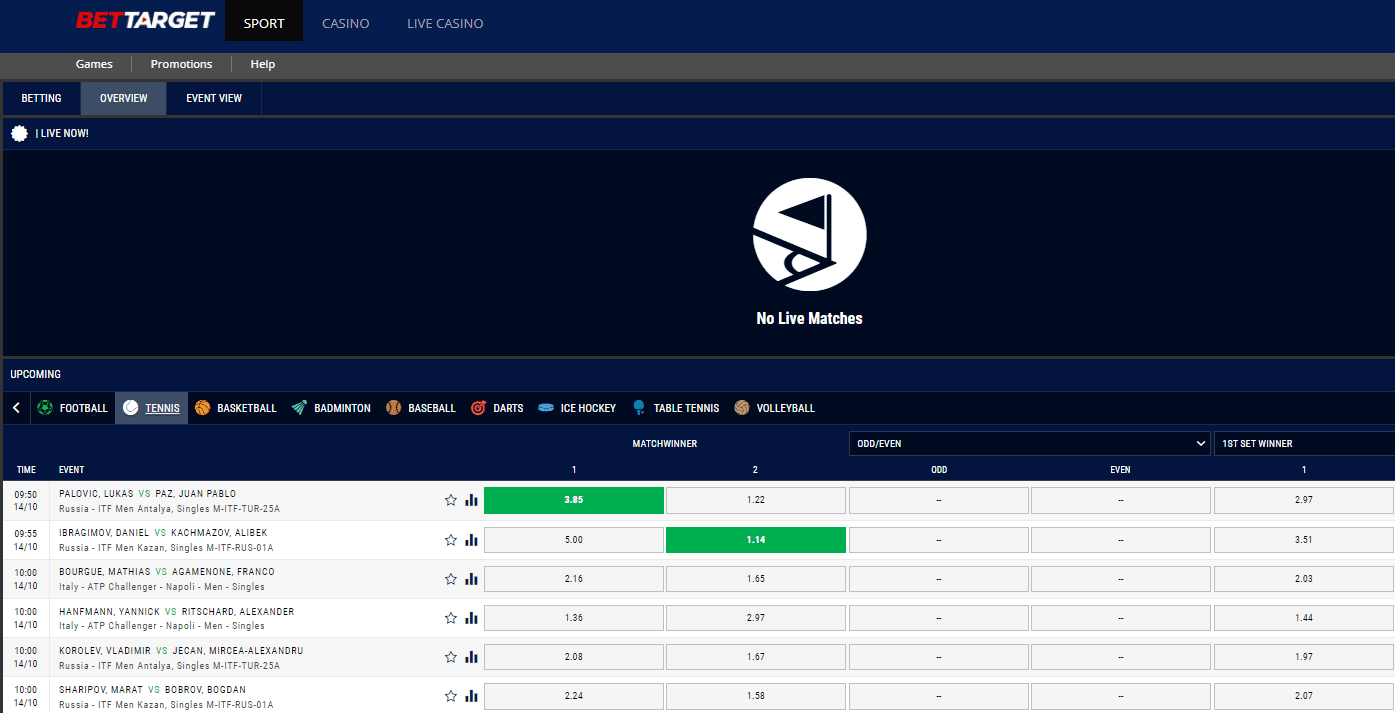Open the Odd/Even market dropdown
Image resolution: width=1395 pixels, height=713 pixels.
point(1030,443)
